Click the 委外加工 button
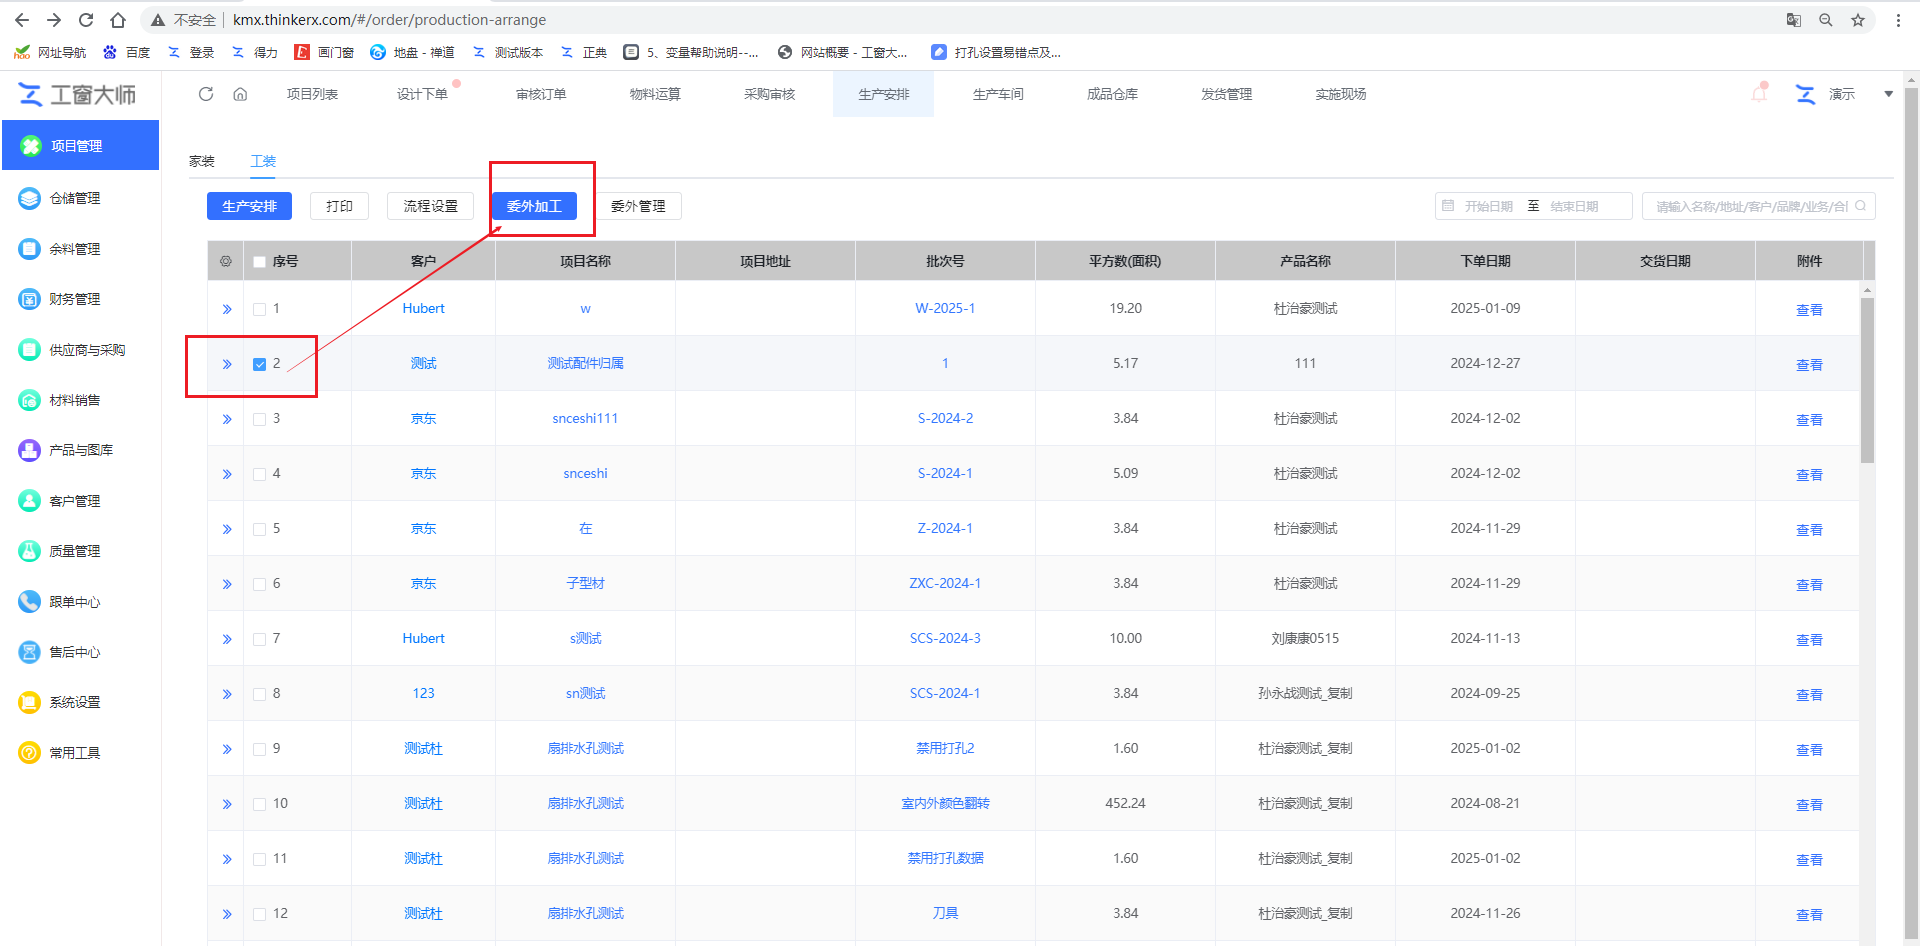The image size is (1920, 946). click(x=534, y=206)
